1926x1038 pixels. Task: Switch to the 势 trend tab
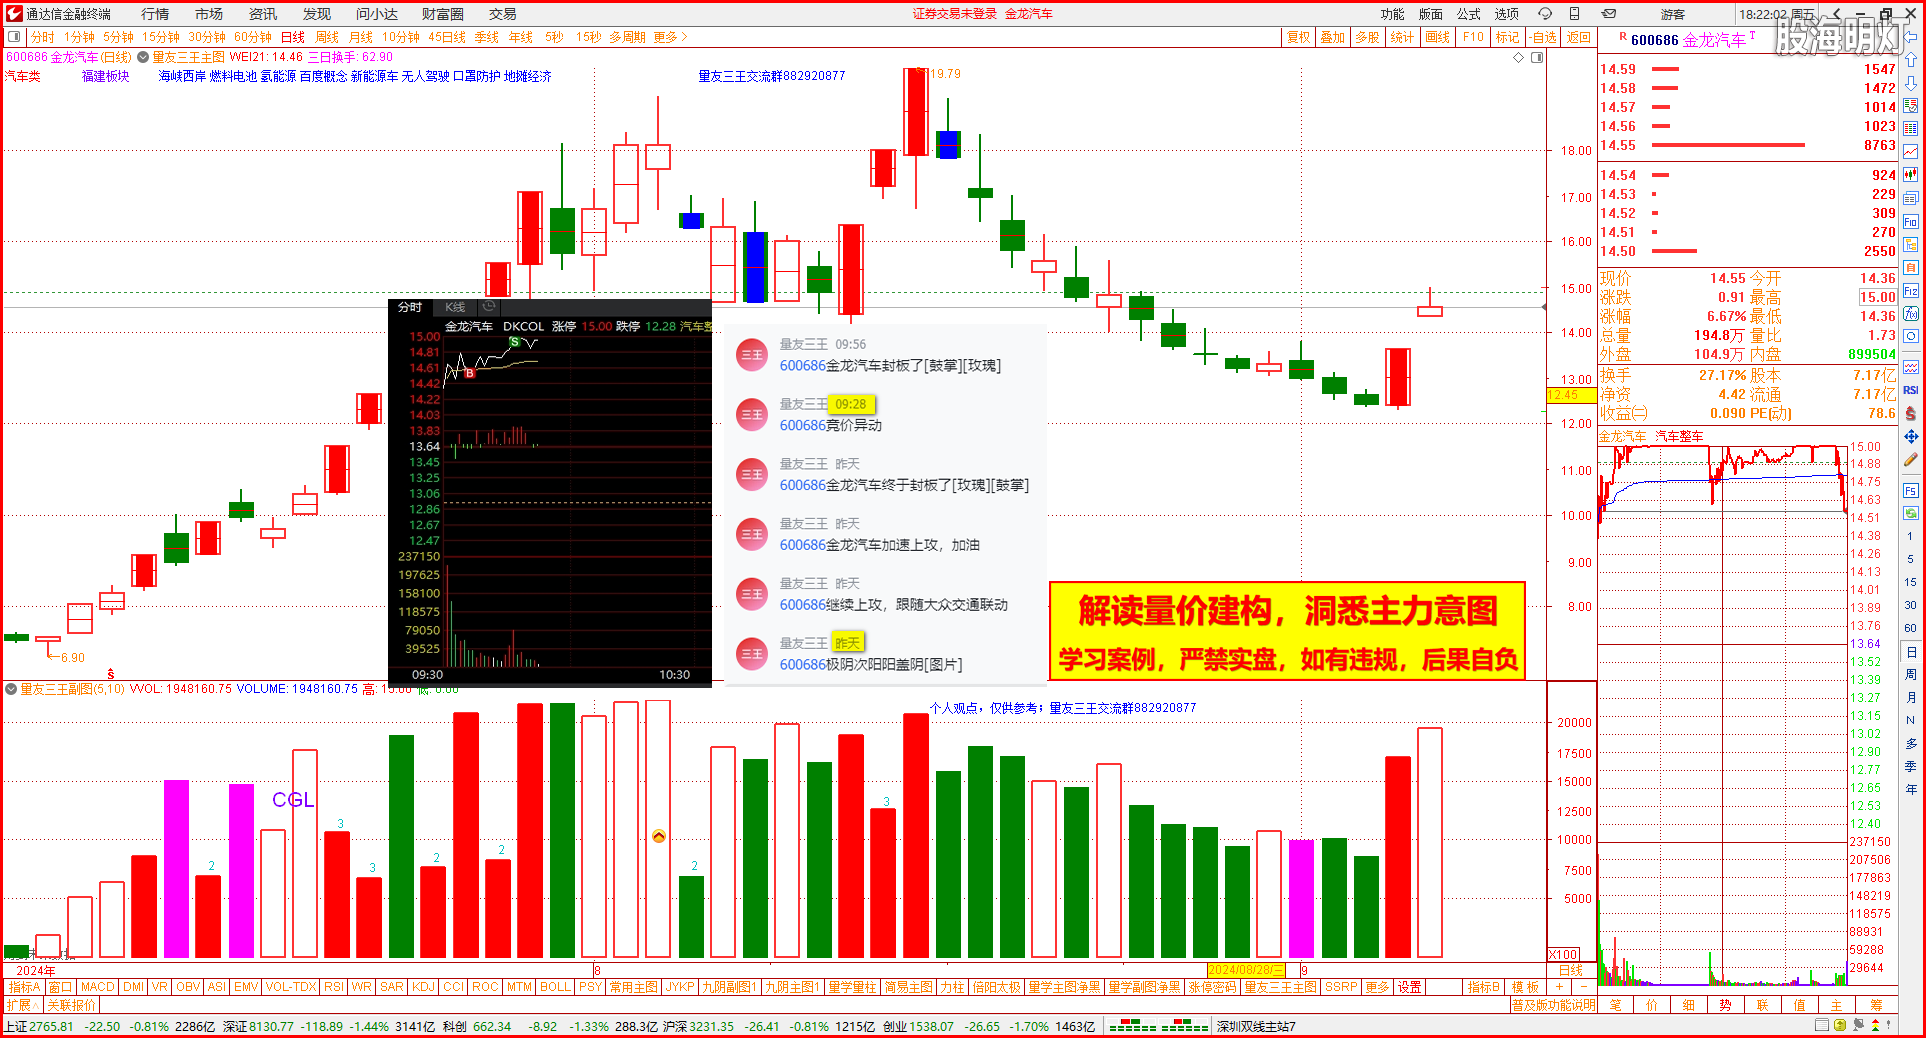click(1726, 1005)
